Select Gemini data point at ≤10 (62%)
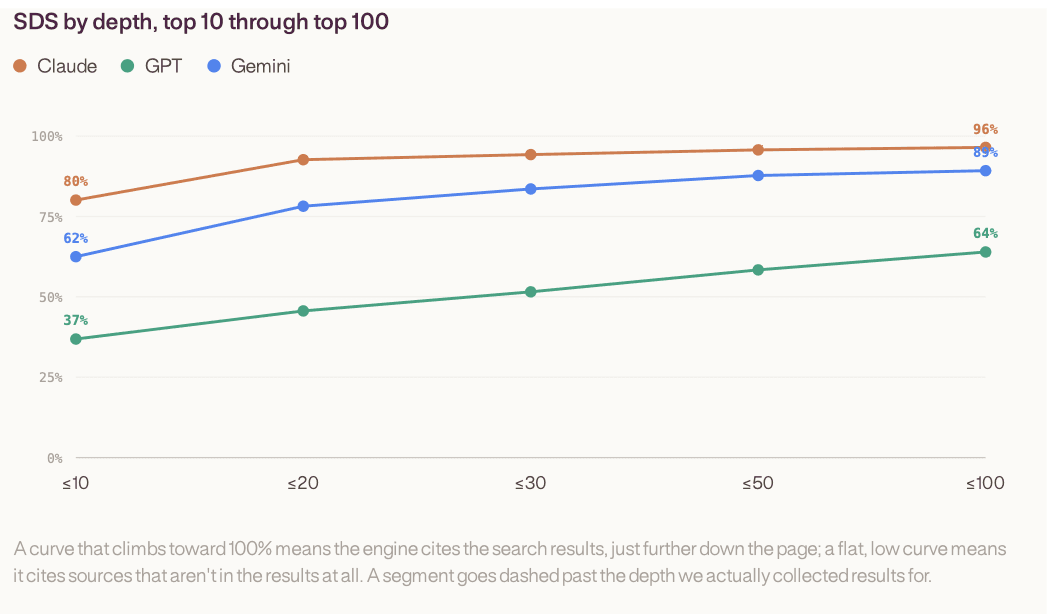1048x614 pixels. tap(76, 257)
